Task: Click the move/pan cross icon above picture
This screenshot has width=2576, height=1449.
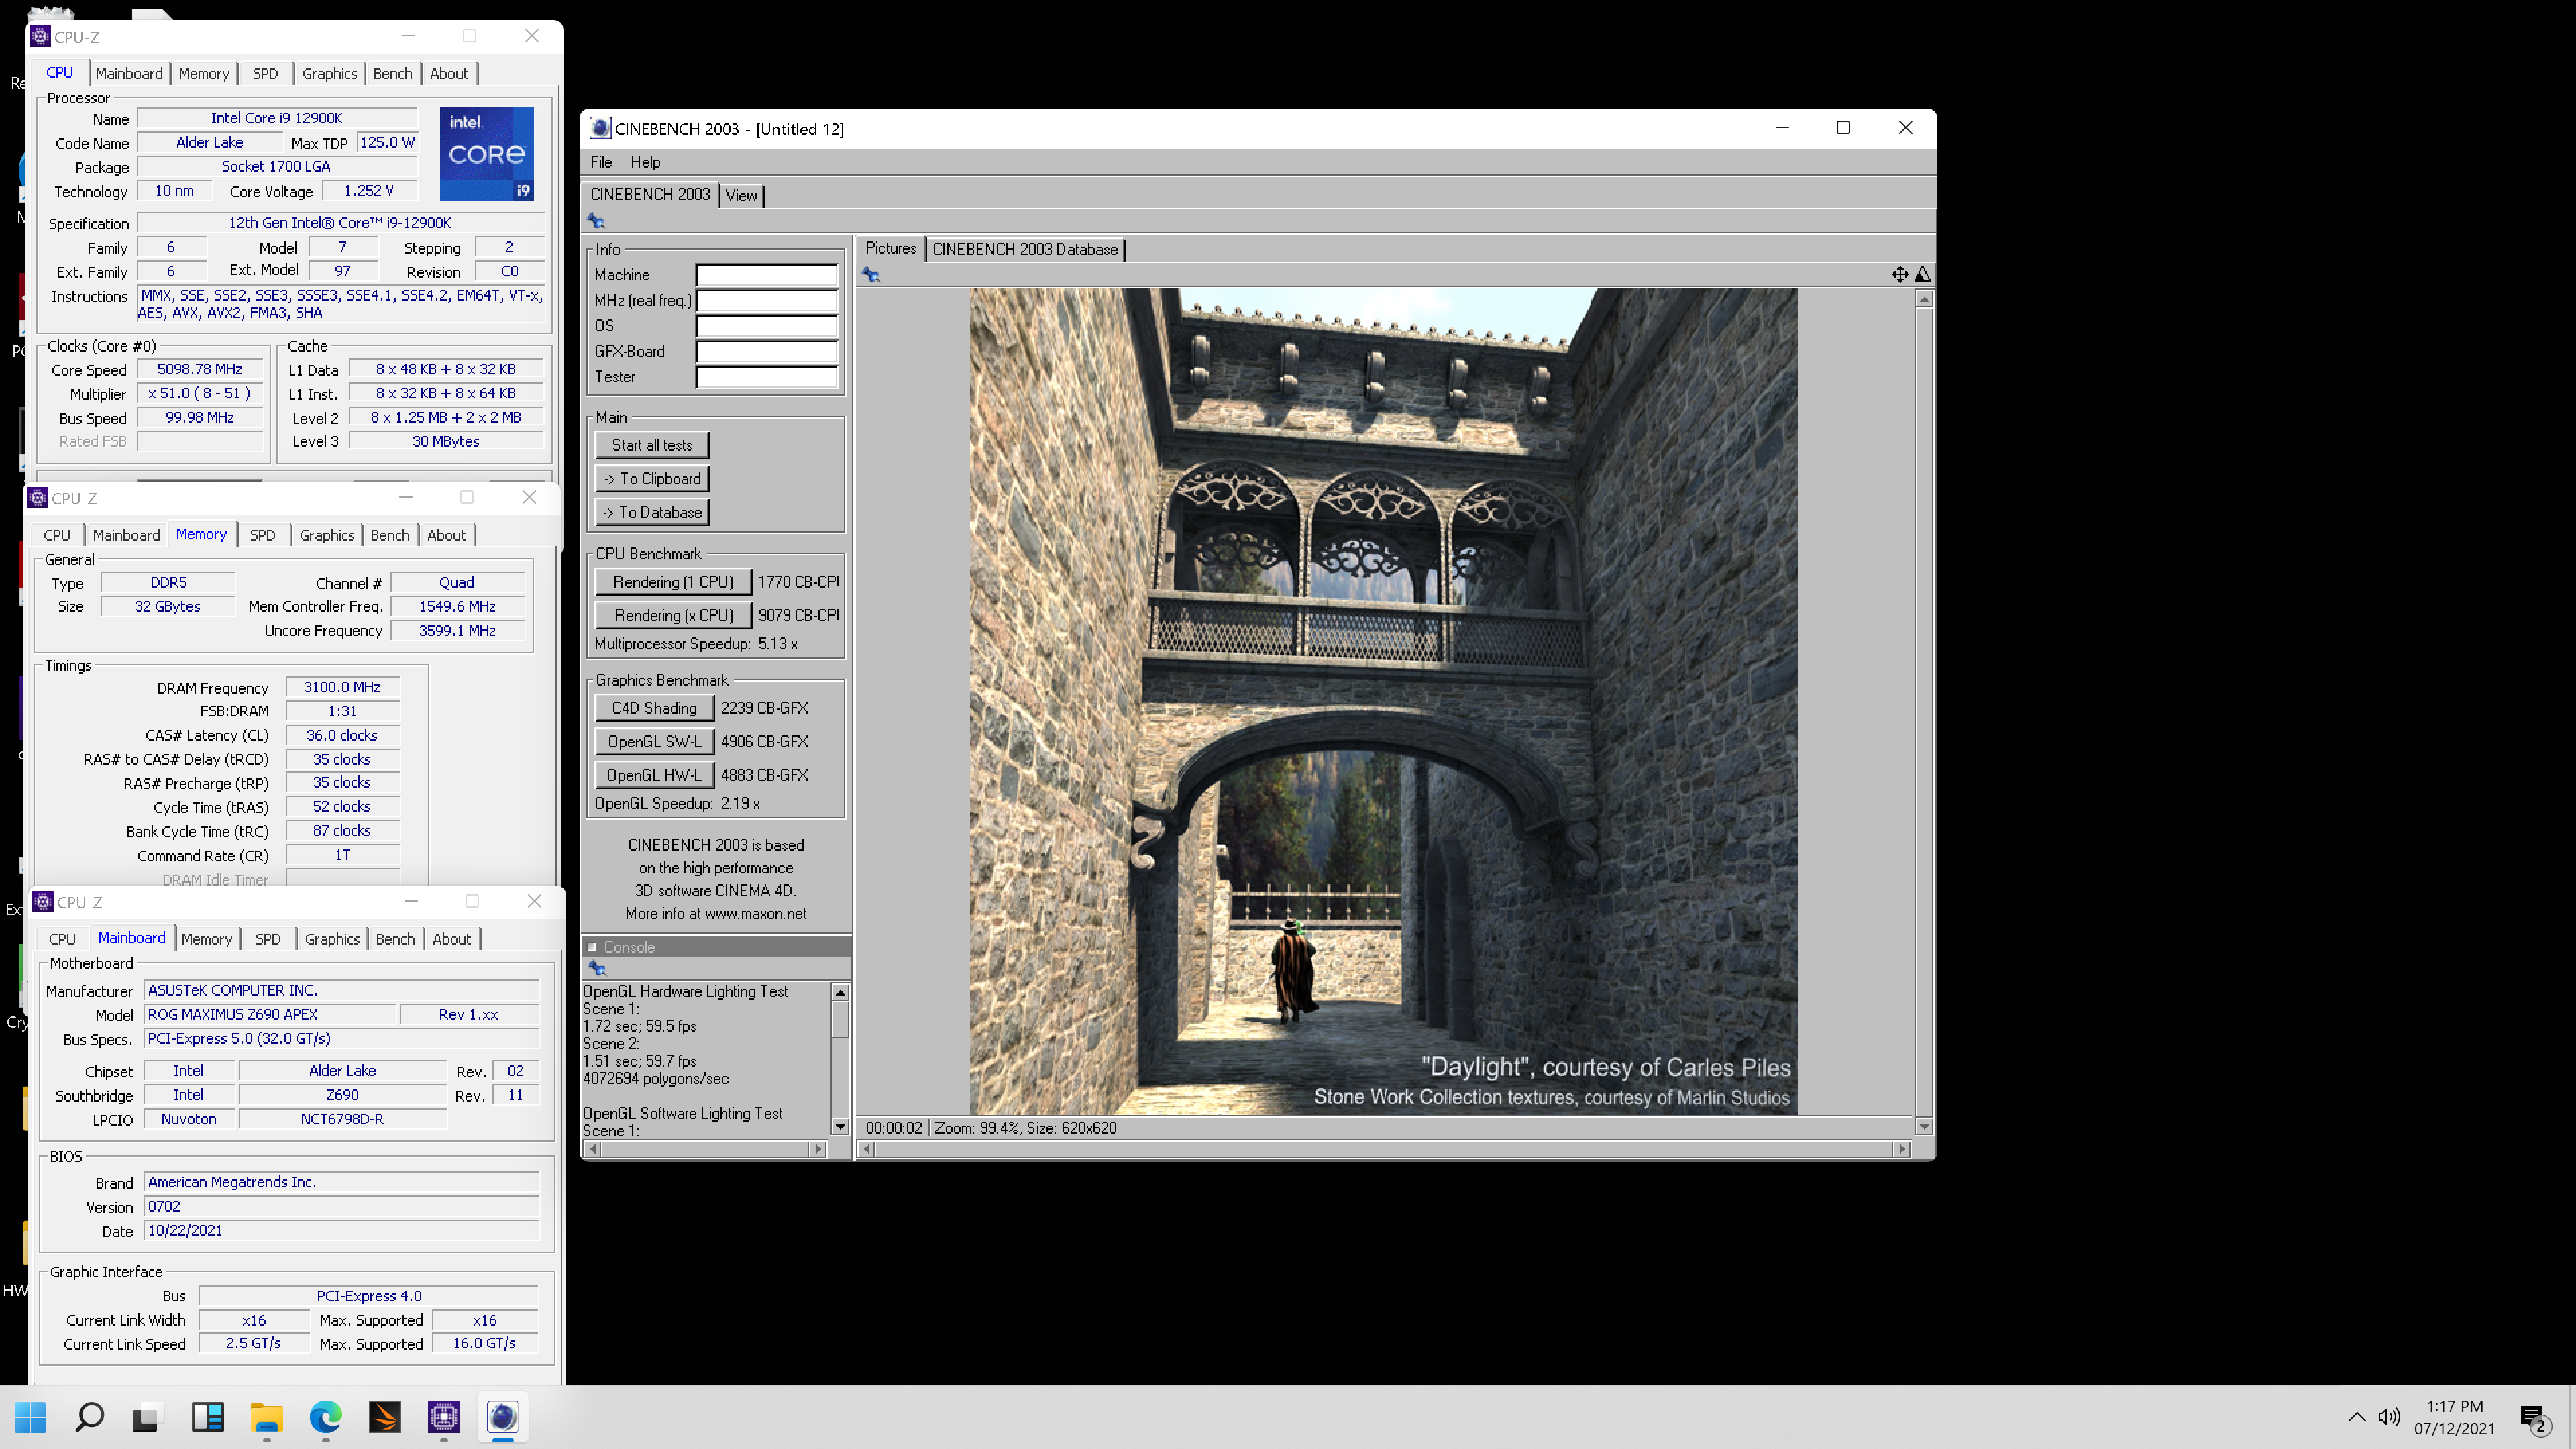Action: click(1899, 274)
